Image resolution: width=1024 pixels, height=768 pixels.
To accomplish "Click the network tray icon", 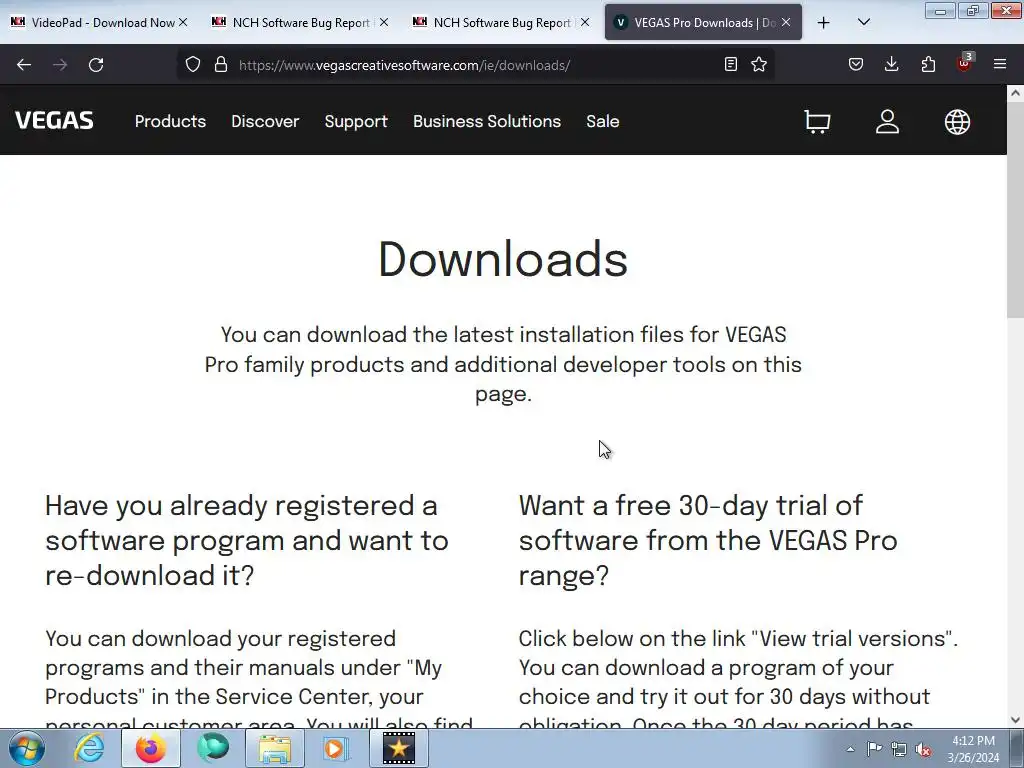I will click(899, 750).
